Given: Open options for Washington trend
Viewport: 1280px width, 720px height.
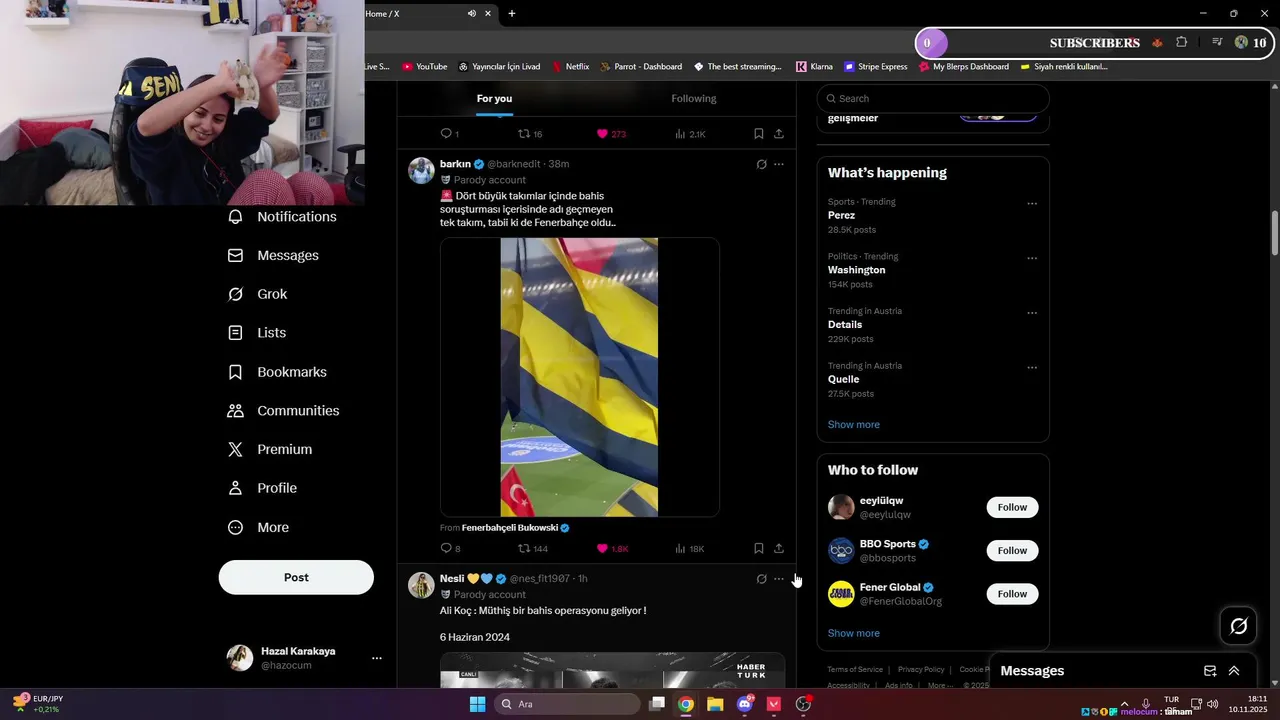Looking at the screenshot, I should [1032, 258].
